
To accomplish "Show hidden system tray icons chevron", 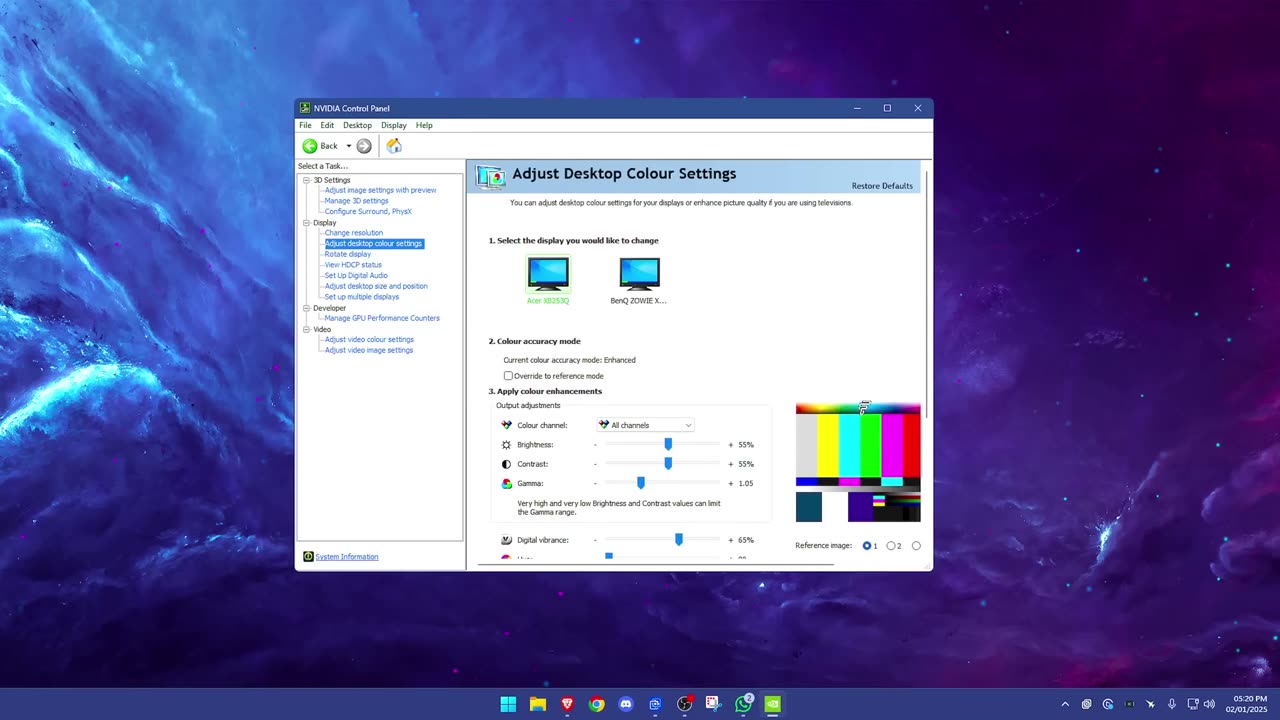I will (x=1065, y=704).
